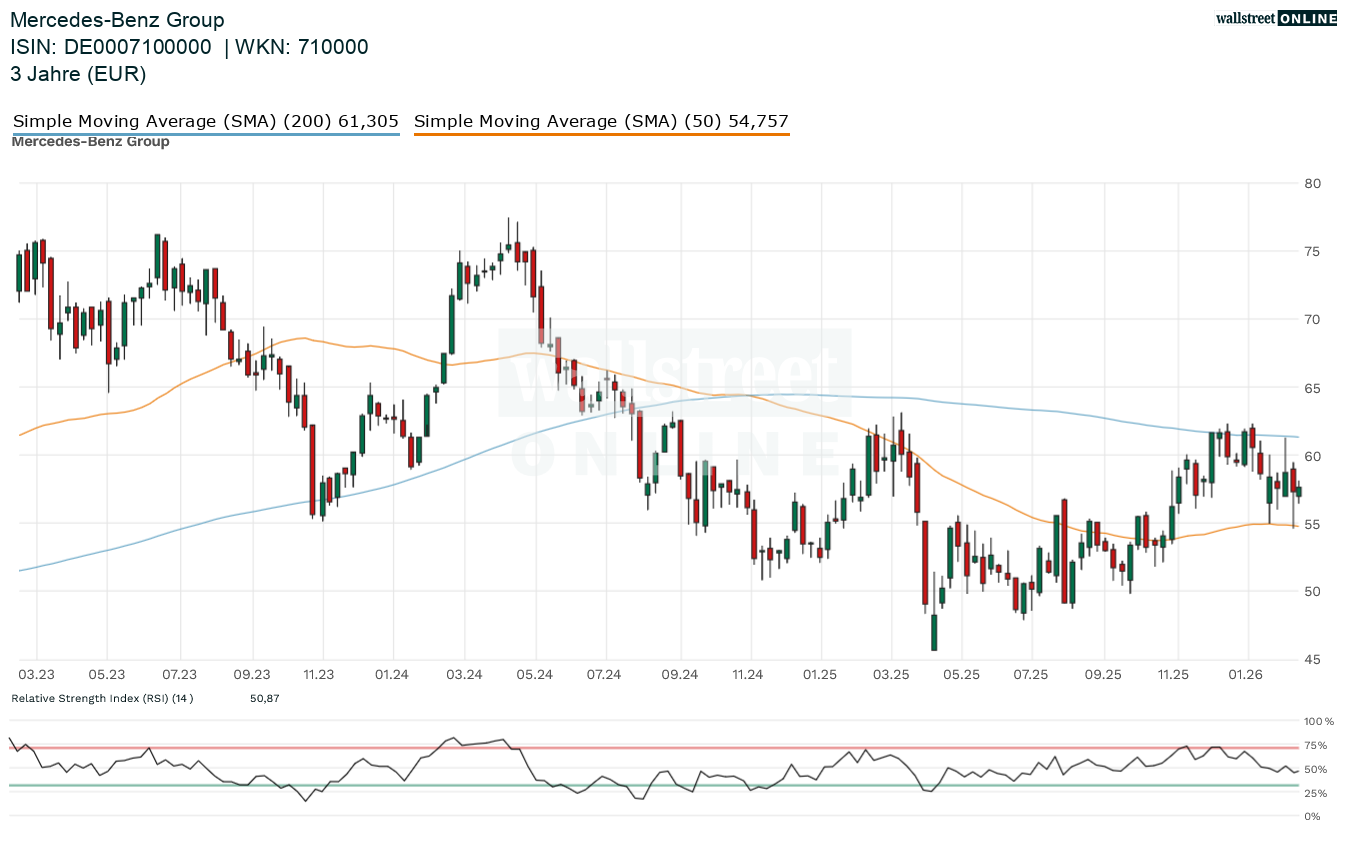Viewport: 1349px width, 843px height.
Task: Click the RSI value 50,87
Action: (x=264, y=698)
